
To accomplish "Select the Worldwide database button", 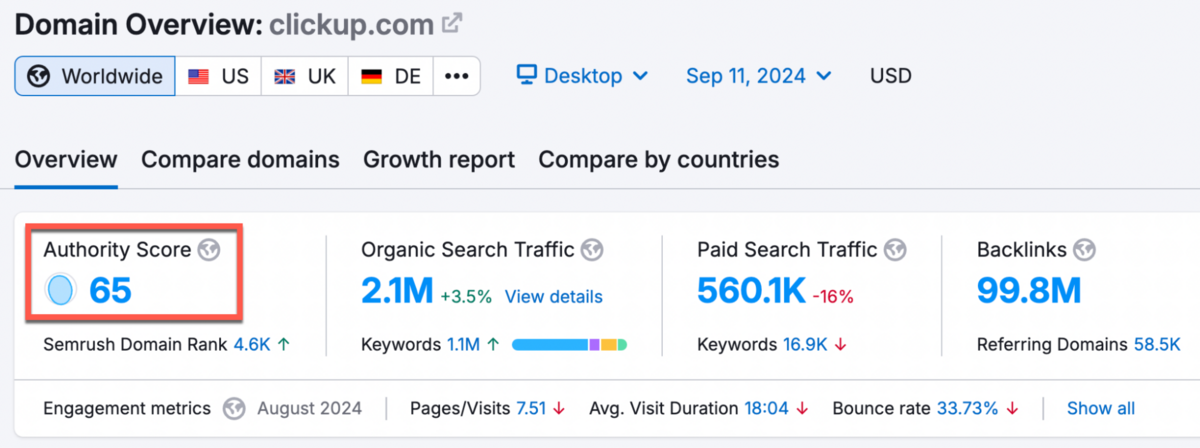I will tap(95, 76).
